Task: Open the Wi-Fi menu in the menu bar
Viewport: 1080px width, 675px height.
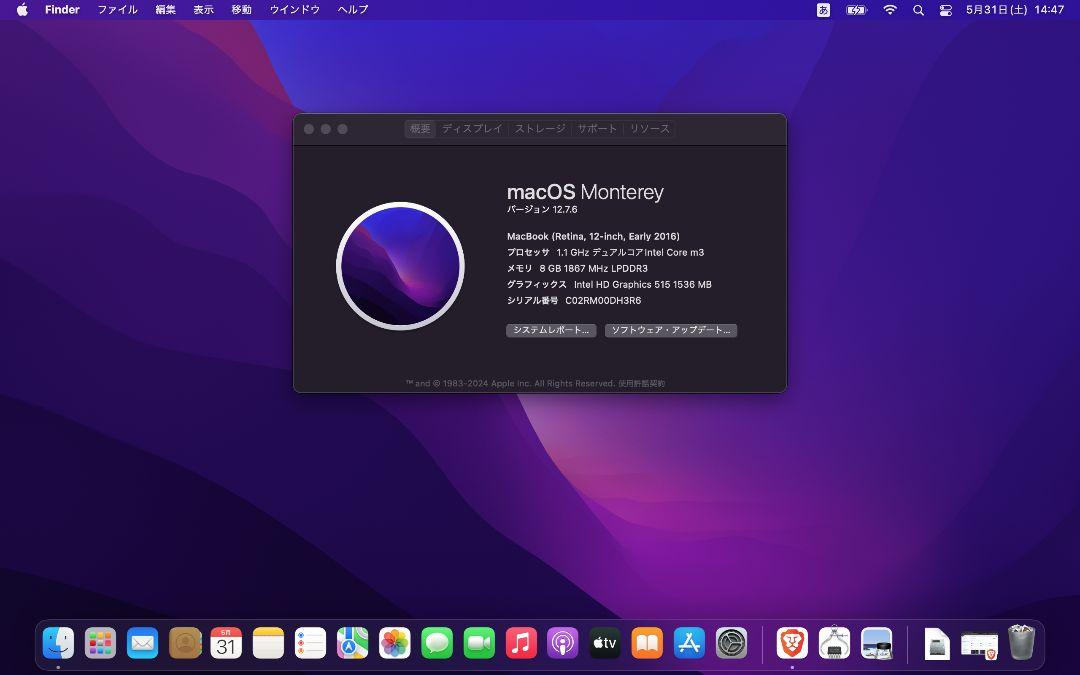Action: point(890,10)
